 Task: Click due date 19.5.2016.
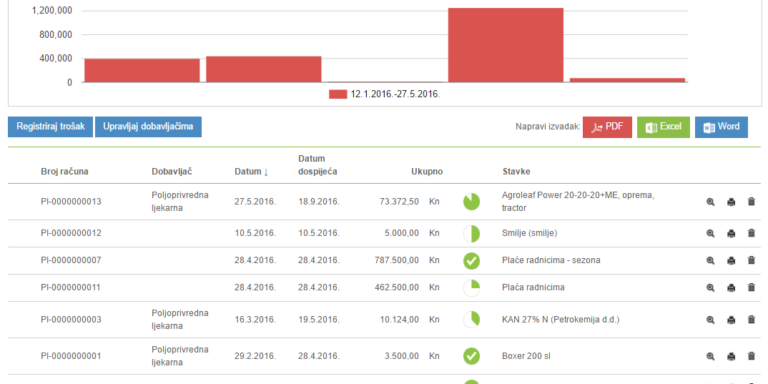tap(319, 319)
